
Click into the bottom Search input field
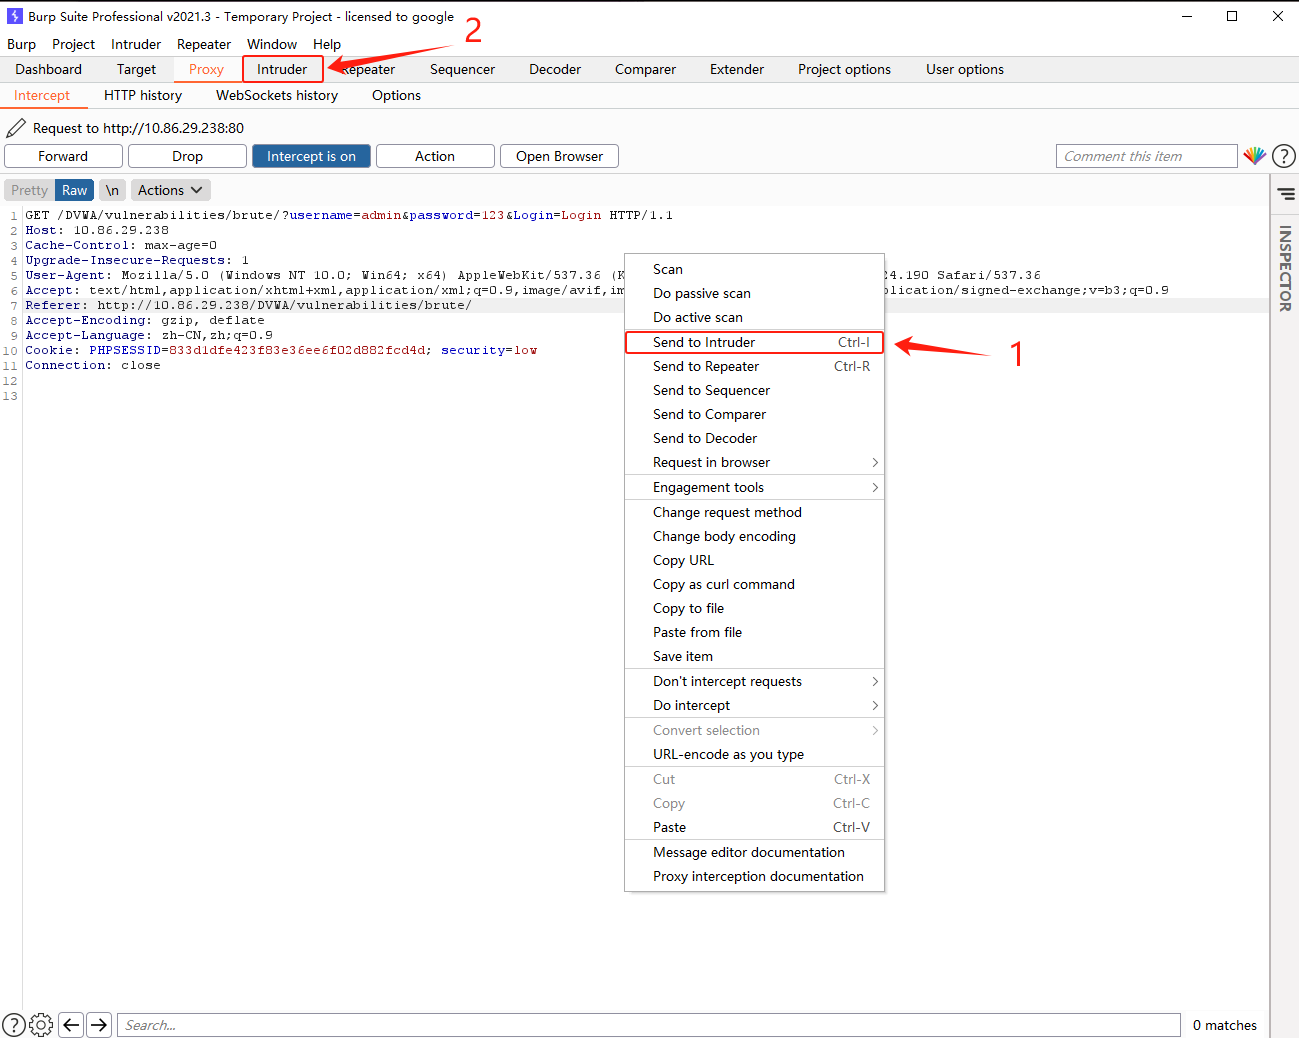point(648,1025)
